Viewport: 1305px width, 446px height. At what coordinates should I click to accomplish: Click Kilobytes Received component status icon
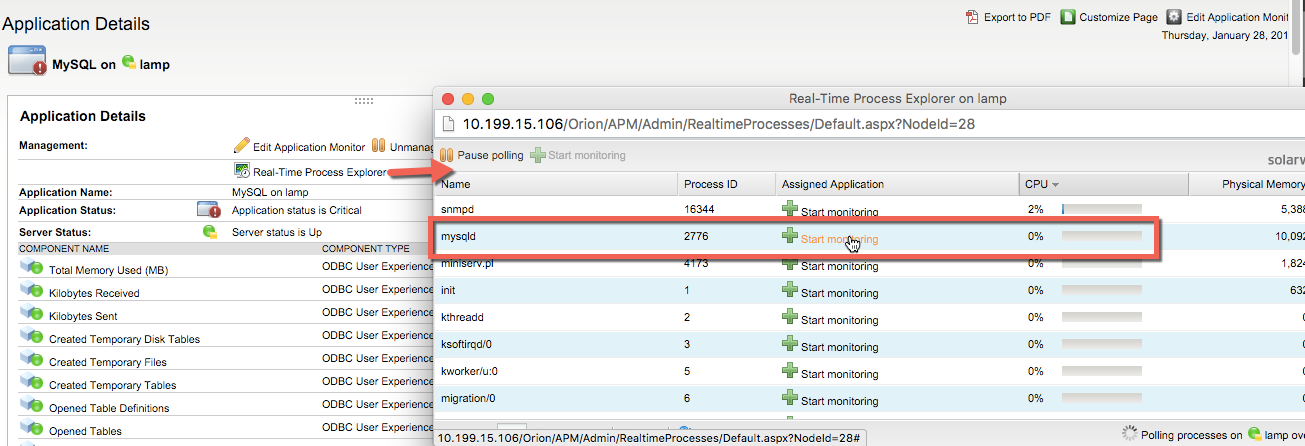point(31,291)
